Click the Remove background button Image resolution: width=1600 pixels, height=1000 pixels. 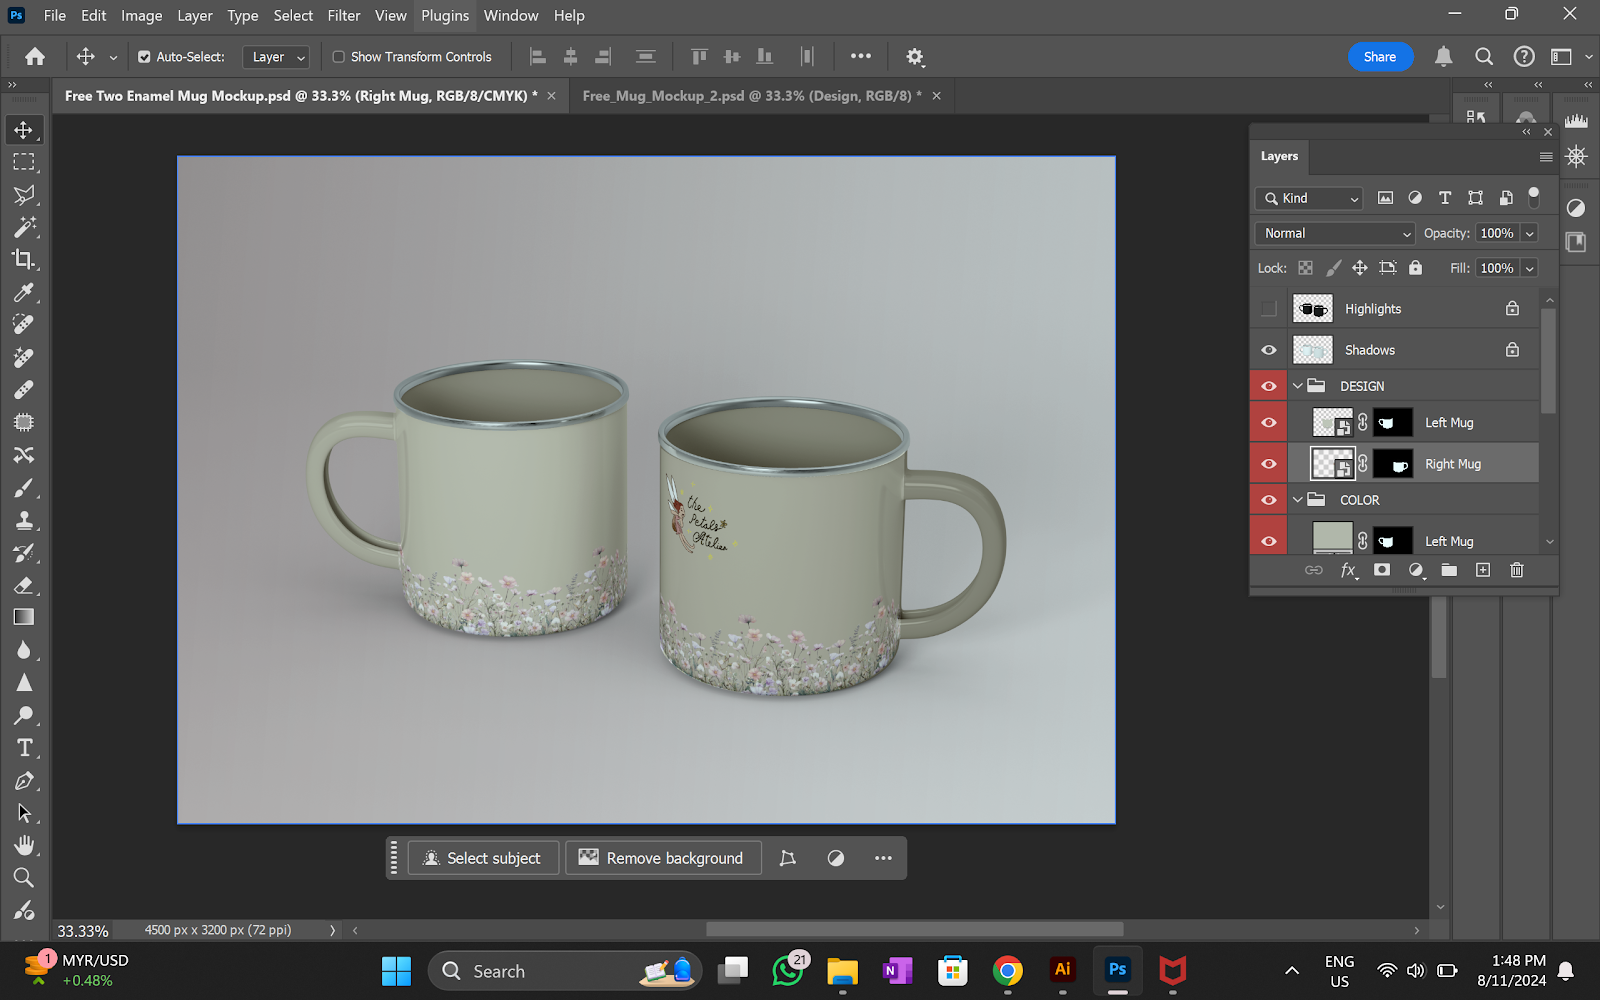(662, 858)
